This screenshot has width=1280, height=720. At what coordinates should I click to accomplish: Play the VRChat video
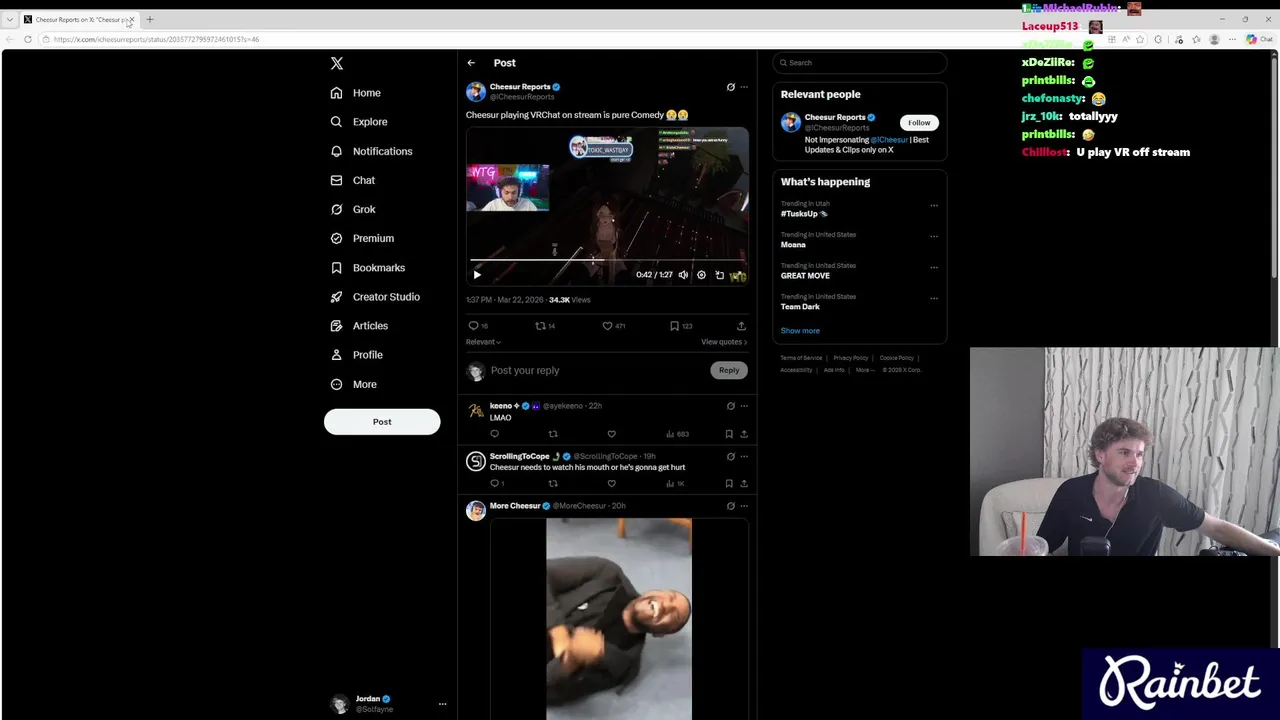click(x=477, y=275)
